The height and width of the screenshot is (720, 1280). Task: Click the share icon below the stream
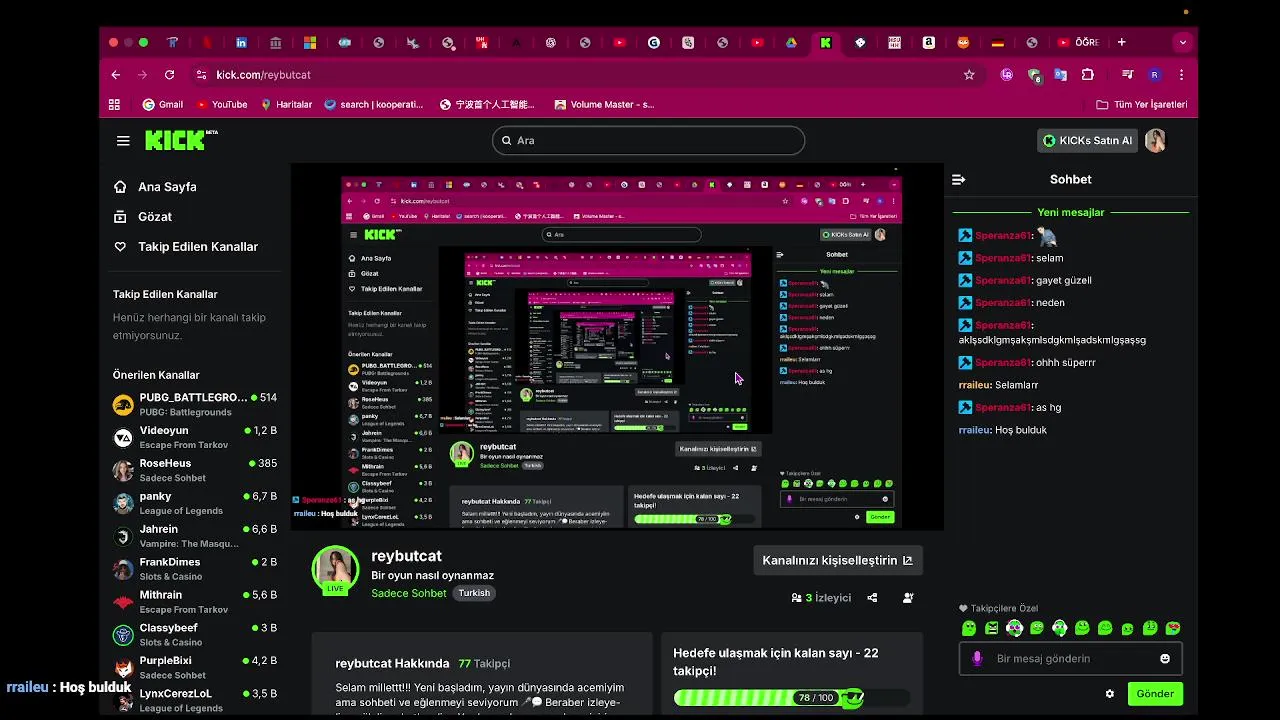click(872, 598)
